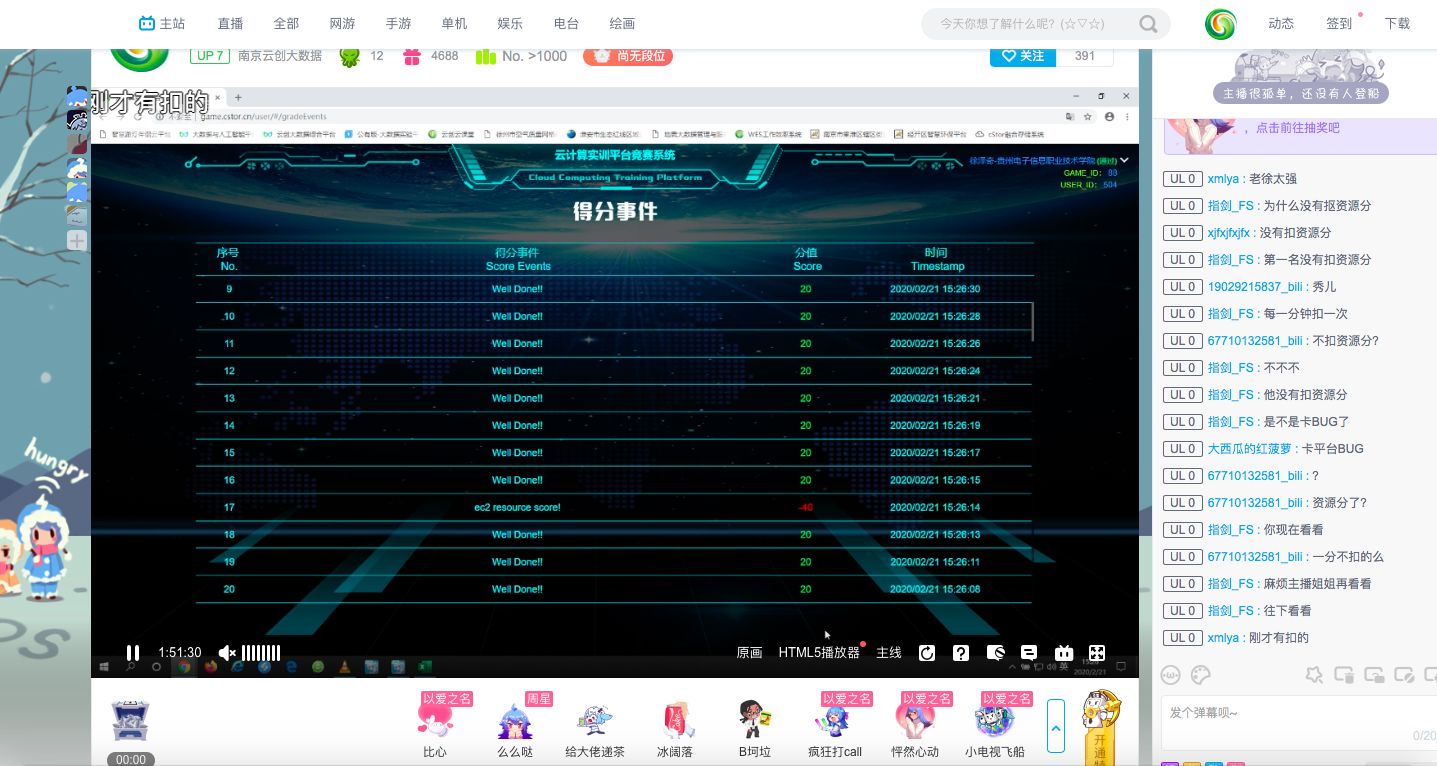Reload the stream with the refresh icon
Viewport: 1437px width, 766px height.
[927, 653]
